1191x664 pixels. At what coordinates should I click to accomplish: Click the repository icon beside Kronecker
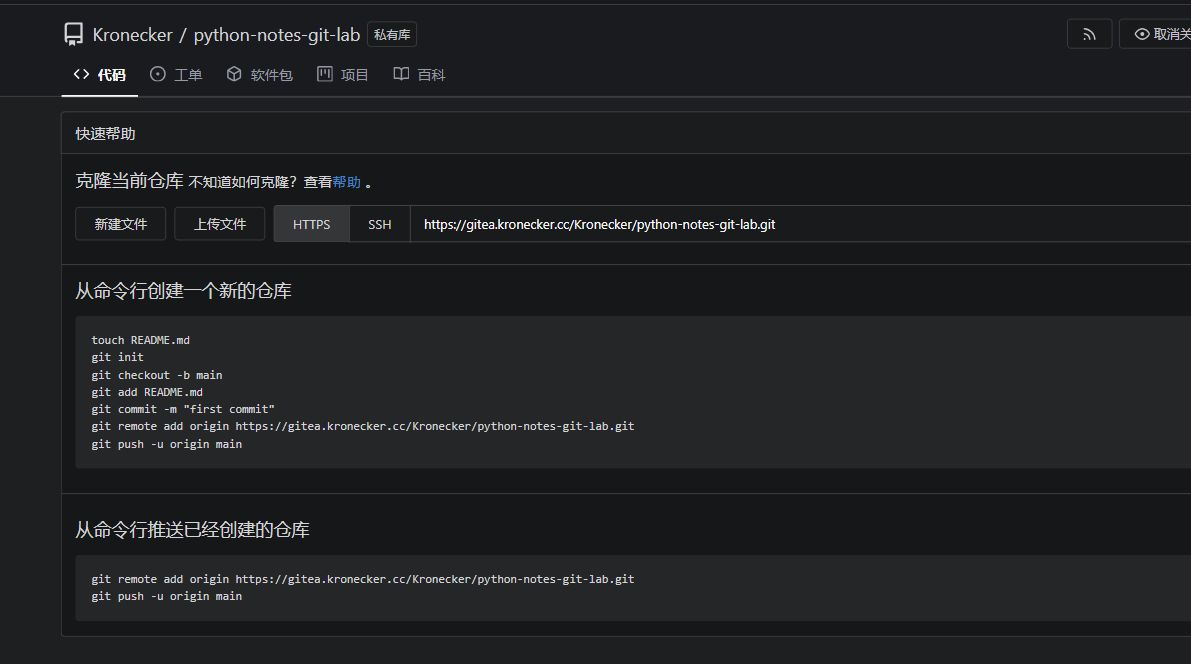point(74,34)
